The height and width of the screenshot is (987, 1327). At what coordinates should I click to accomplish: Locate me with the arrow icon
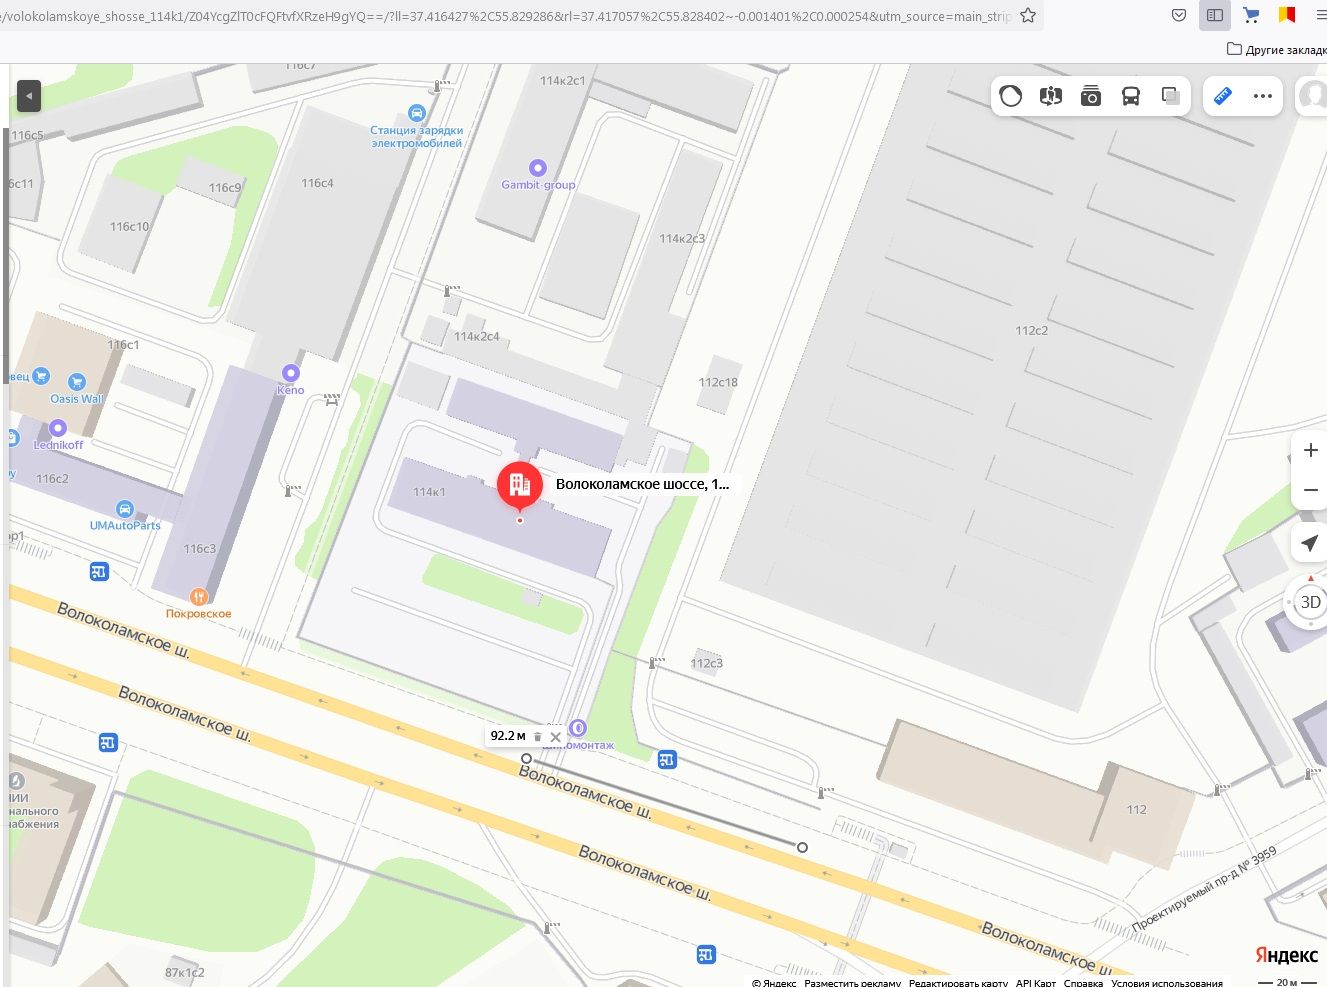[1310, 543]
